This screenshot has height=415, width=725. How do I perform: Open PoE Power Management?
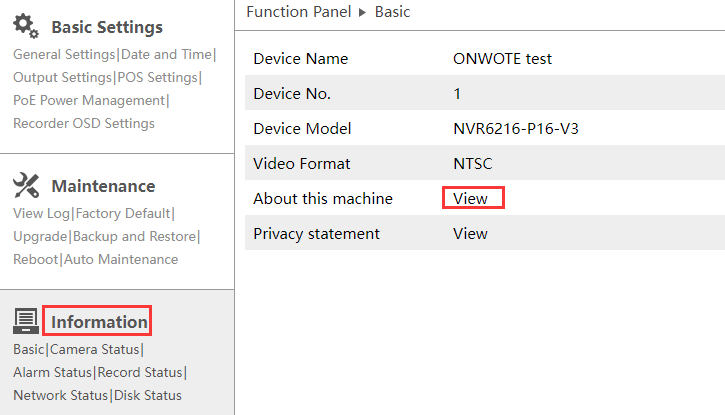coord(88,100)
